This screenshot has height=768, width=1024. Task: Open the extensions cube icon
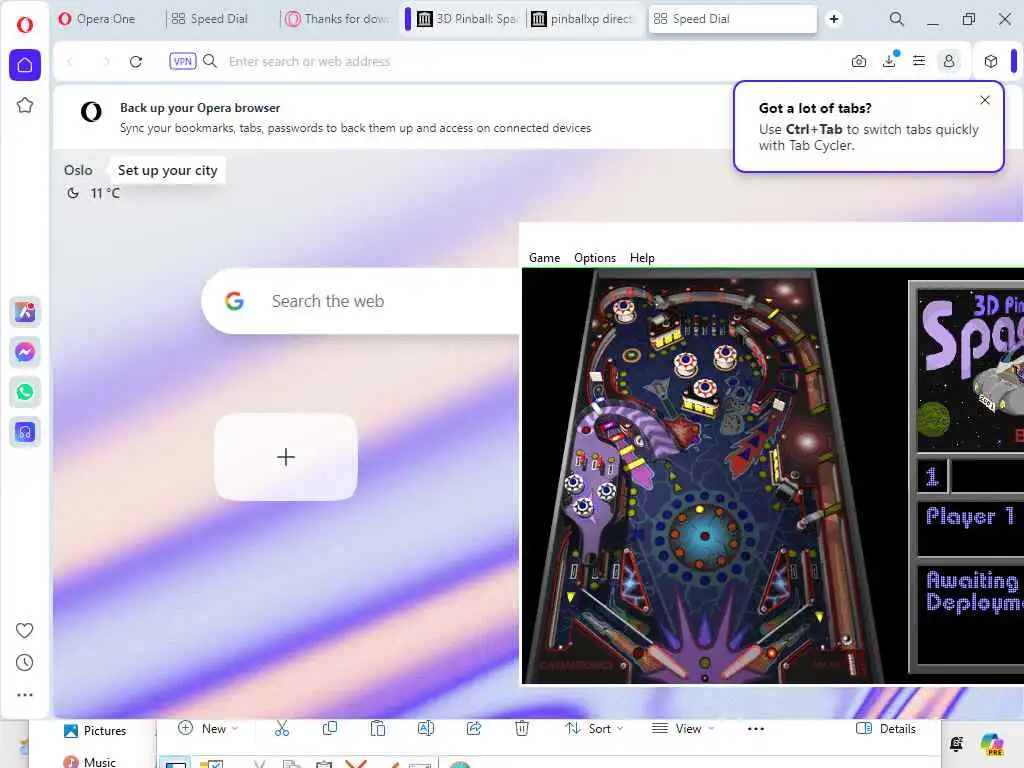(x=991, y=61)
